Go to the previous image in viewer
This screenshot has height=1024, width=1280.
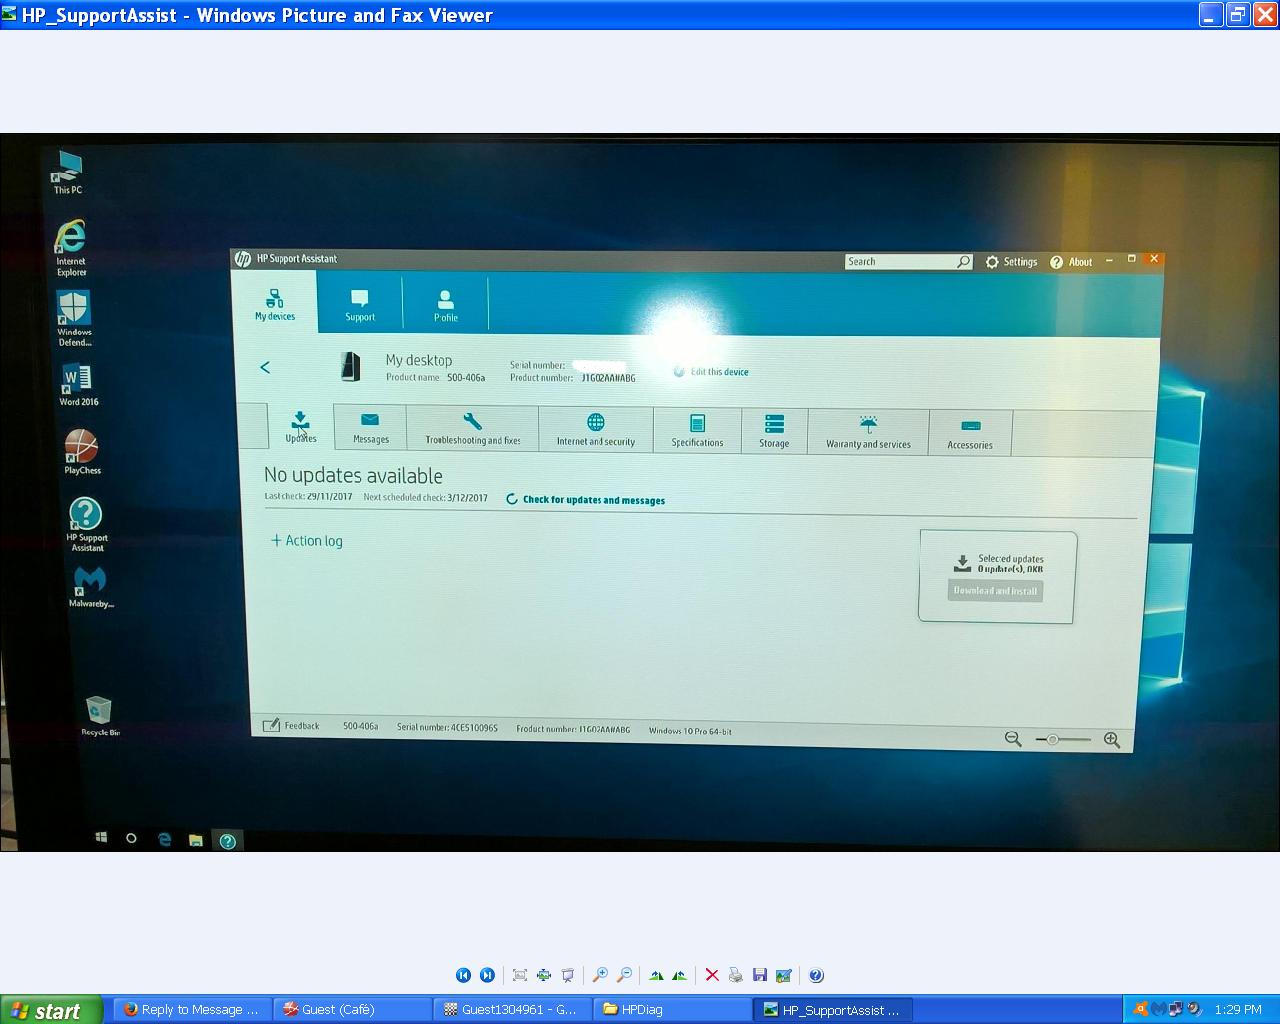pyautogui.click(x=463, y=975)
